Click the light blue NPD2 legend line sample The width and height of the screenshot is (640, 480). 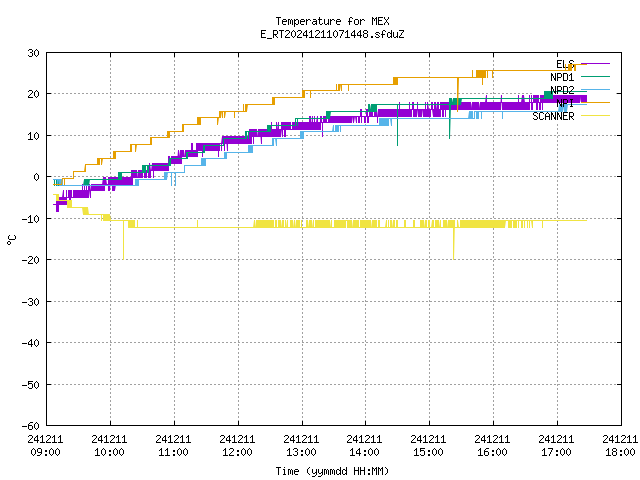click(x=595, y=89)
